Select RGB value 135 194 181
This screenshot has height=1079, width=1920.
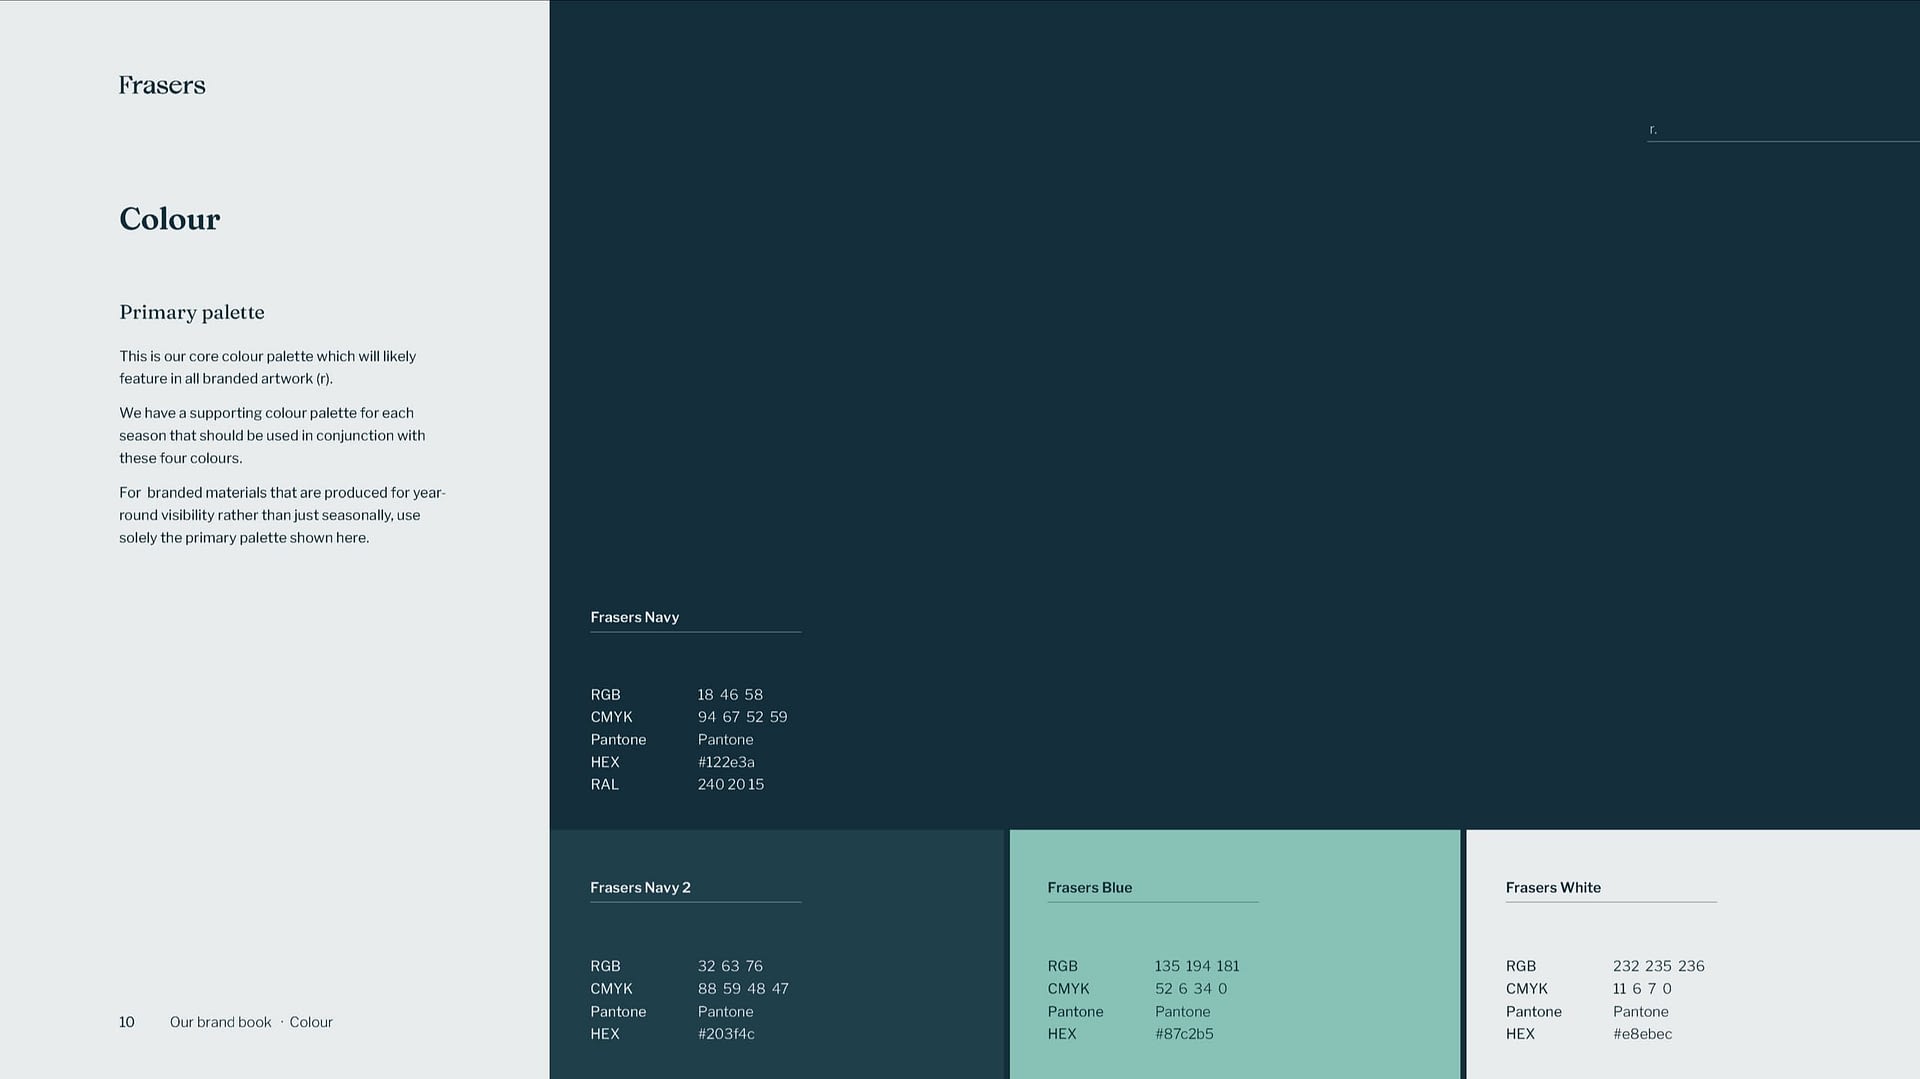tap(1197, 966)
